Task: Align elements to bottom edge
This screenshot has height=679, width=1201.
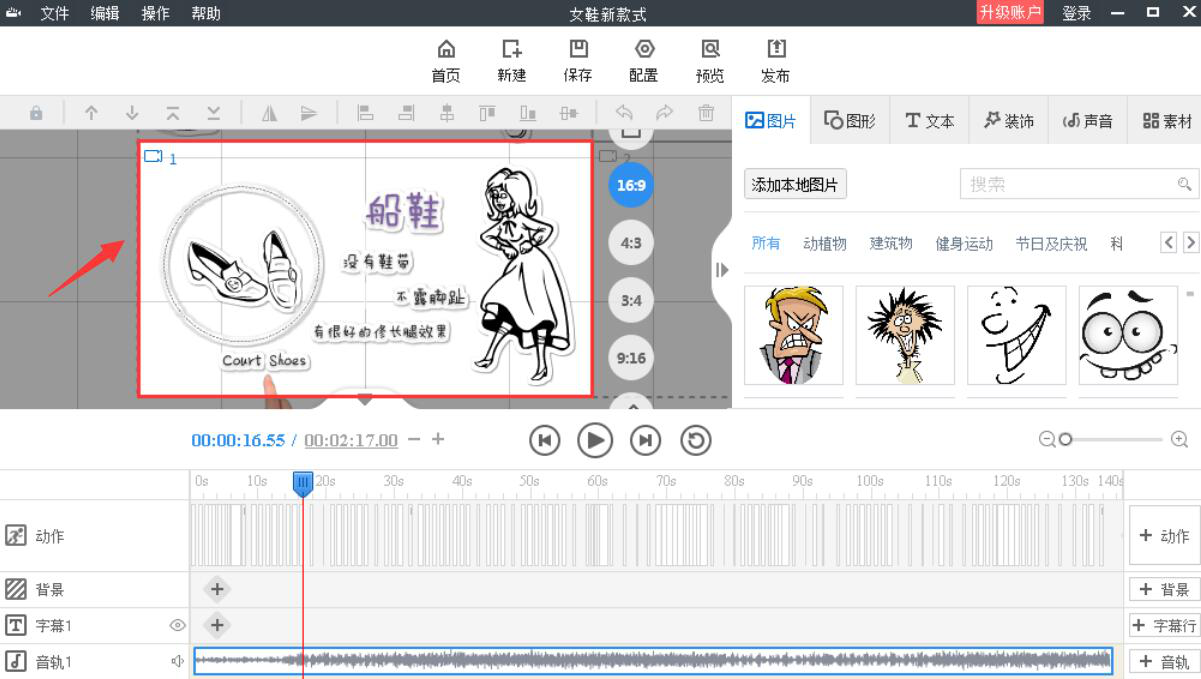Action: click(528, 114)
